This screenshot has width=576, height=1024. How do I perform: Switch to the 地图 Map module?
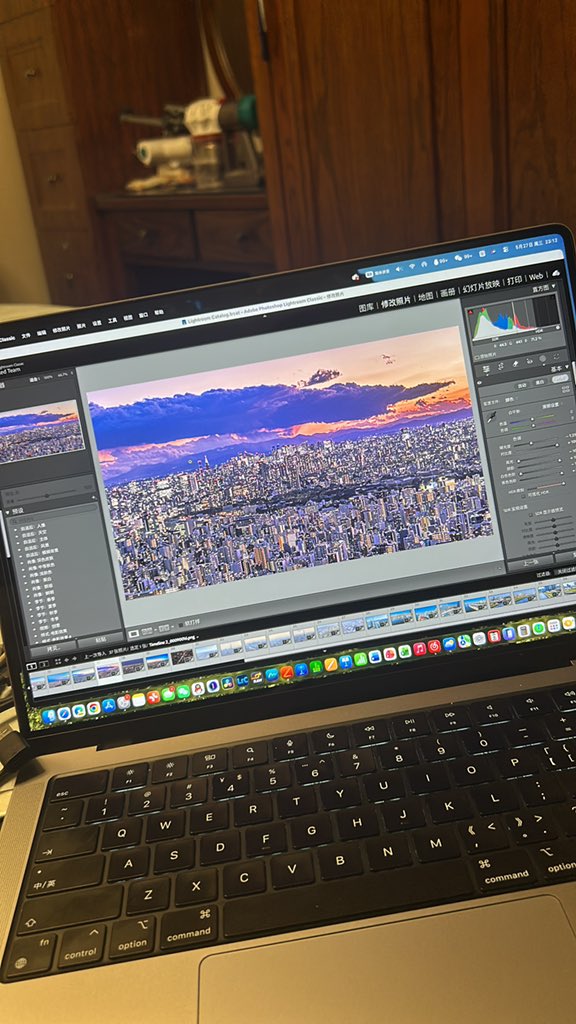[x=426, y=297]
